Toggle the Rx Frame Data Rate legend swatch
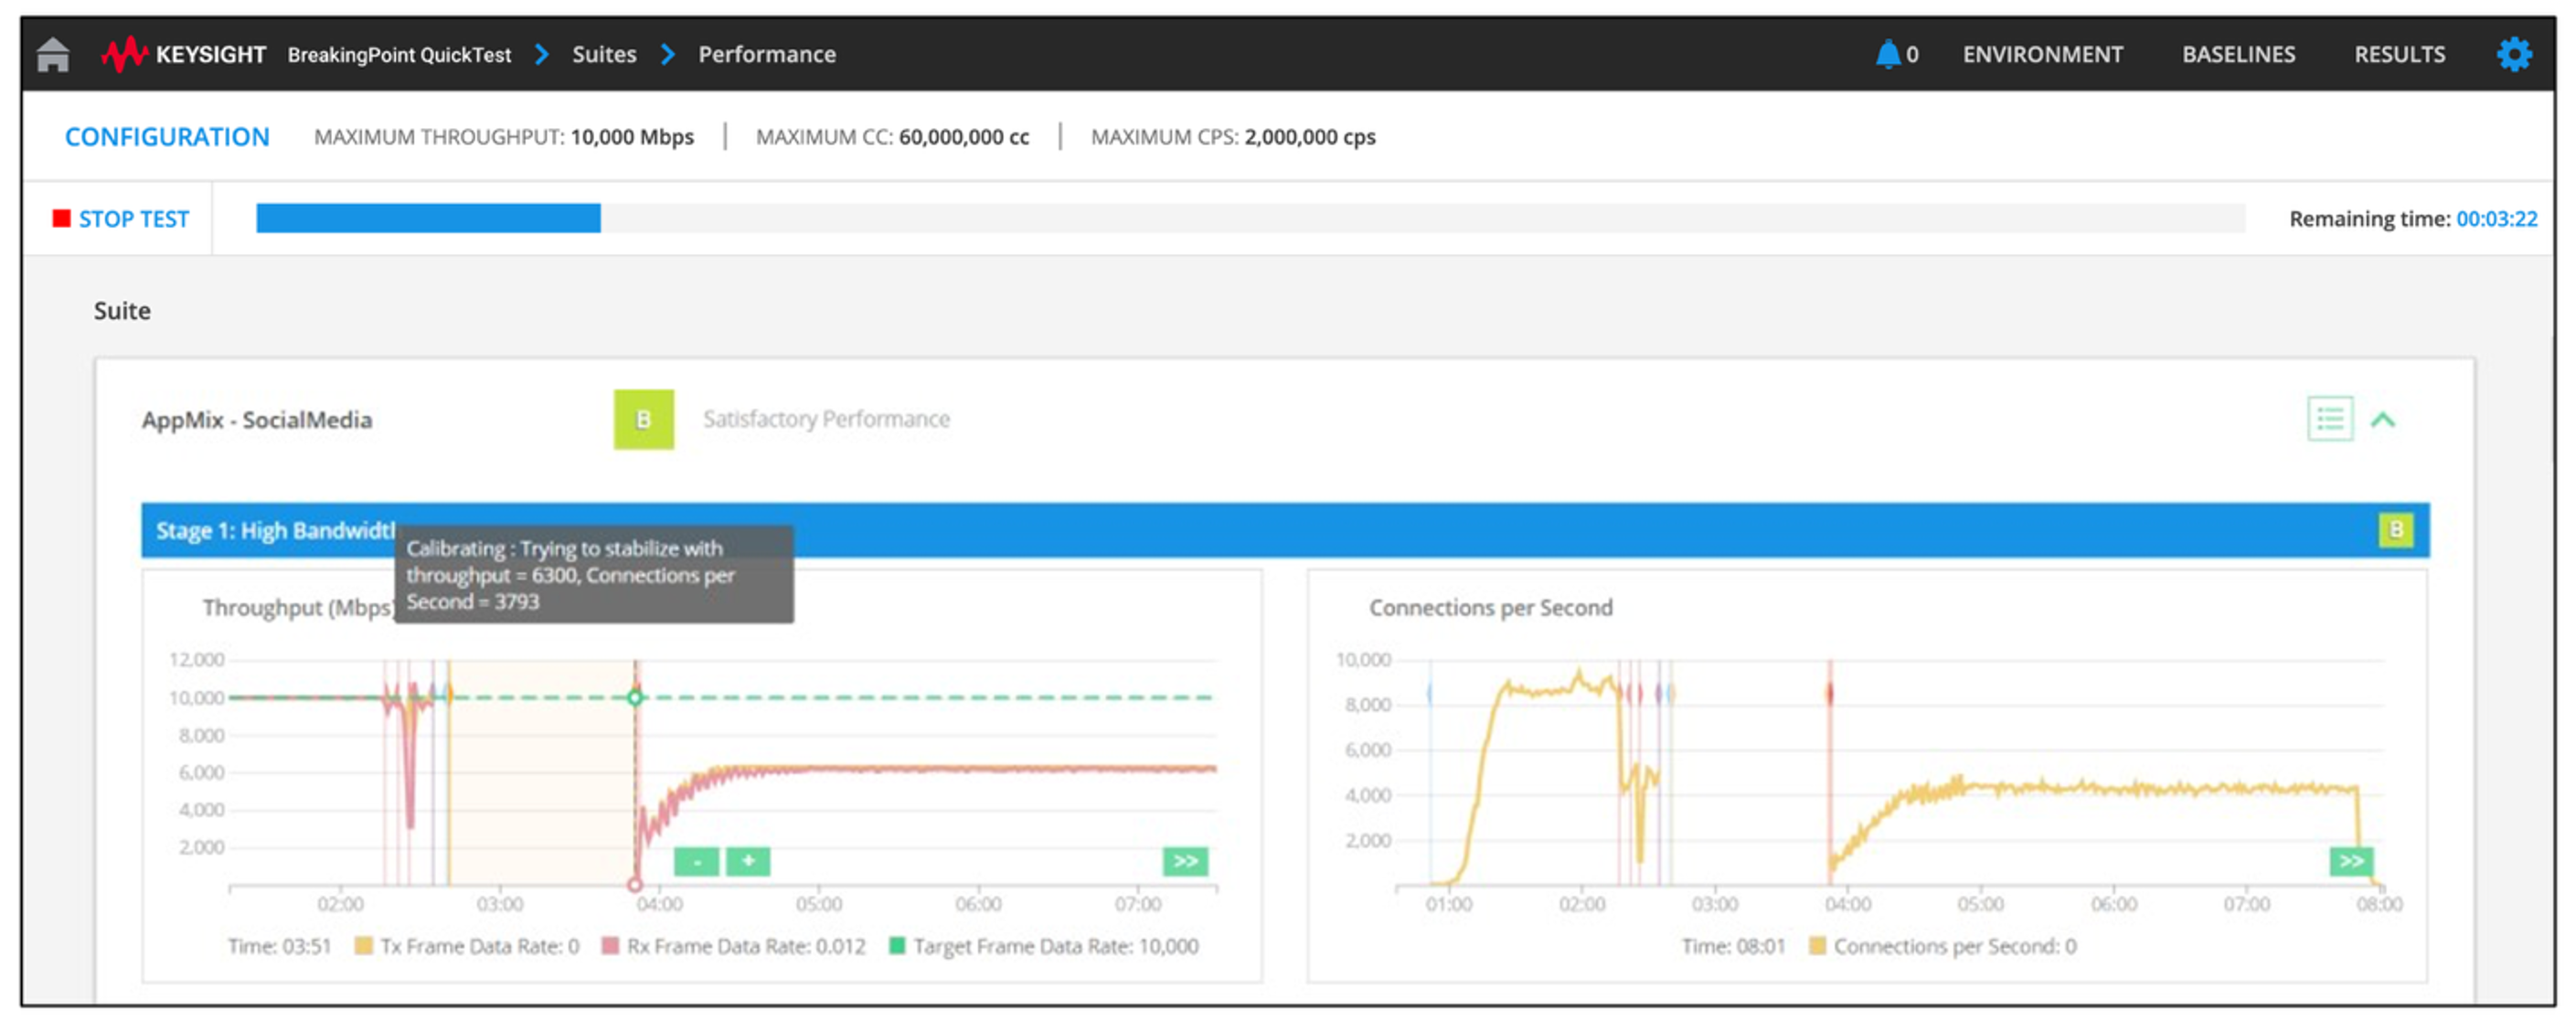Viewport: 2576px width, 1022px height. coord(610,945)
